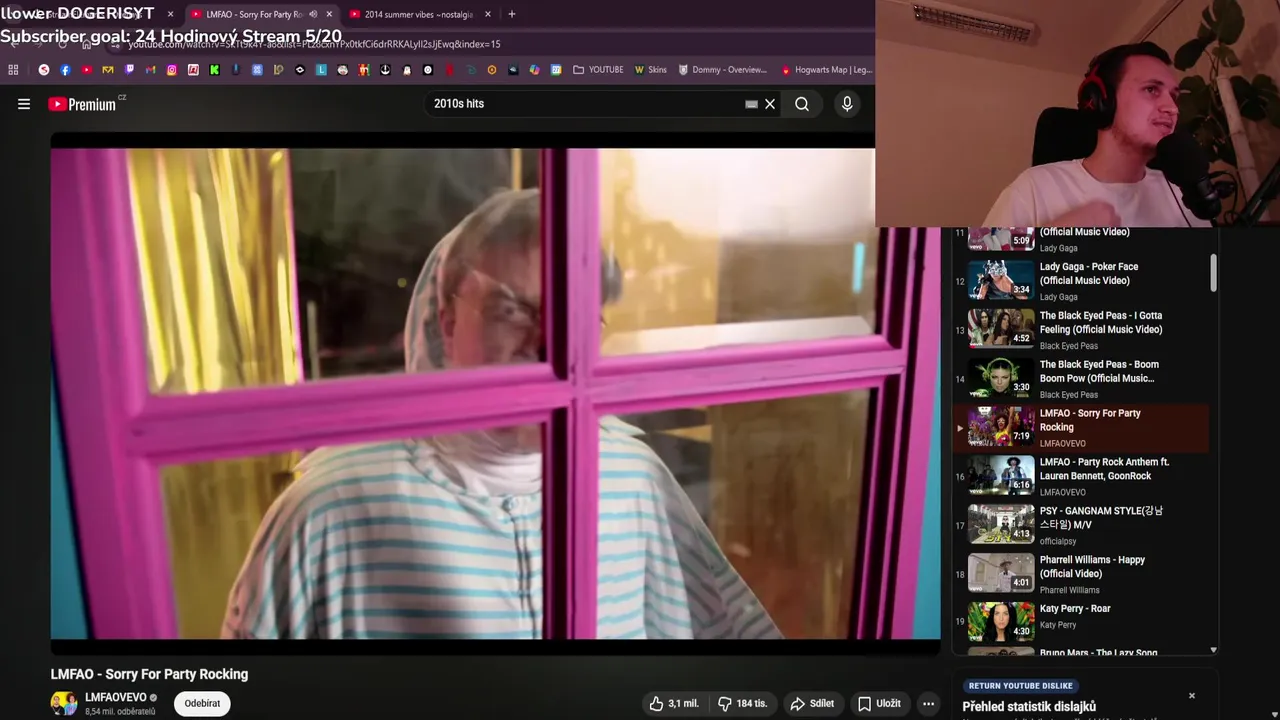Open Boom Boom Pow thumbnail
Screen dimensions: 1280x720
point(1001,378)
